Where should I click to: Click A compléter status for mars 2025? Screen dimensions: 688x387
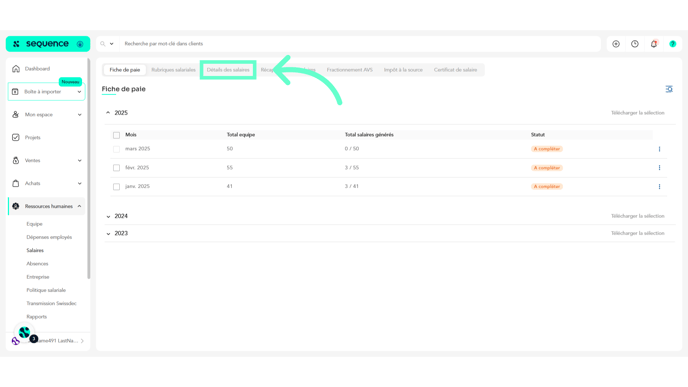pyautogui.click(x=547, y=149)
